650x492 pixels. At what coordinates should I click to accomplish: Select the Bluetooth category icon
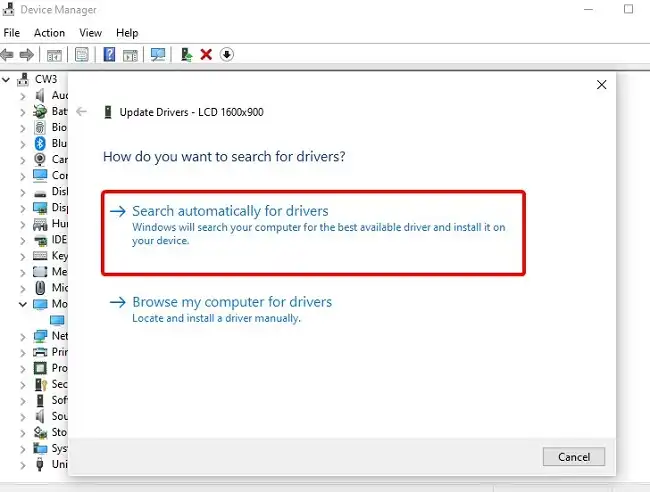40,143
